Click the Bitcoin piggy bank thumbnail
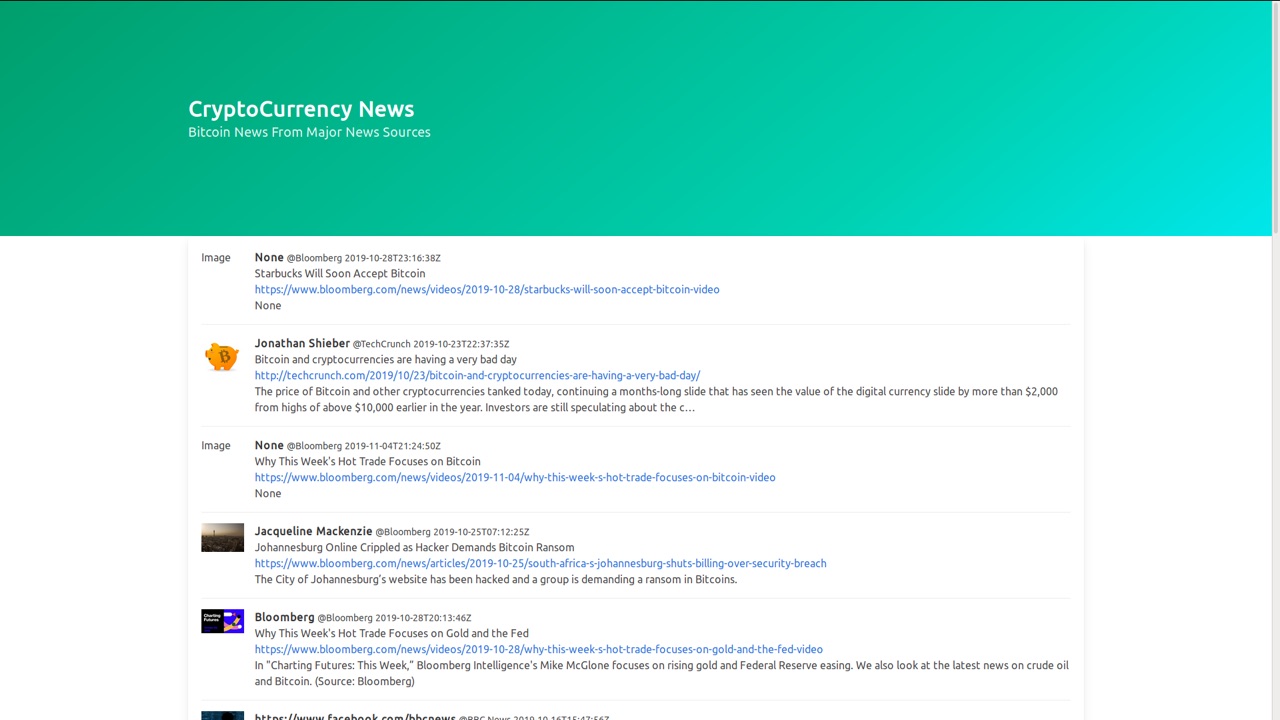The height and width of the screenshot is (720, 1280). [x=222, y=356]
